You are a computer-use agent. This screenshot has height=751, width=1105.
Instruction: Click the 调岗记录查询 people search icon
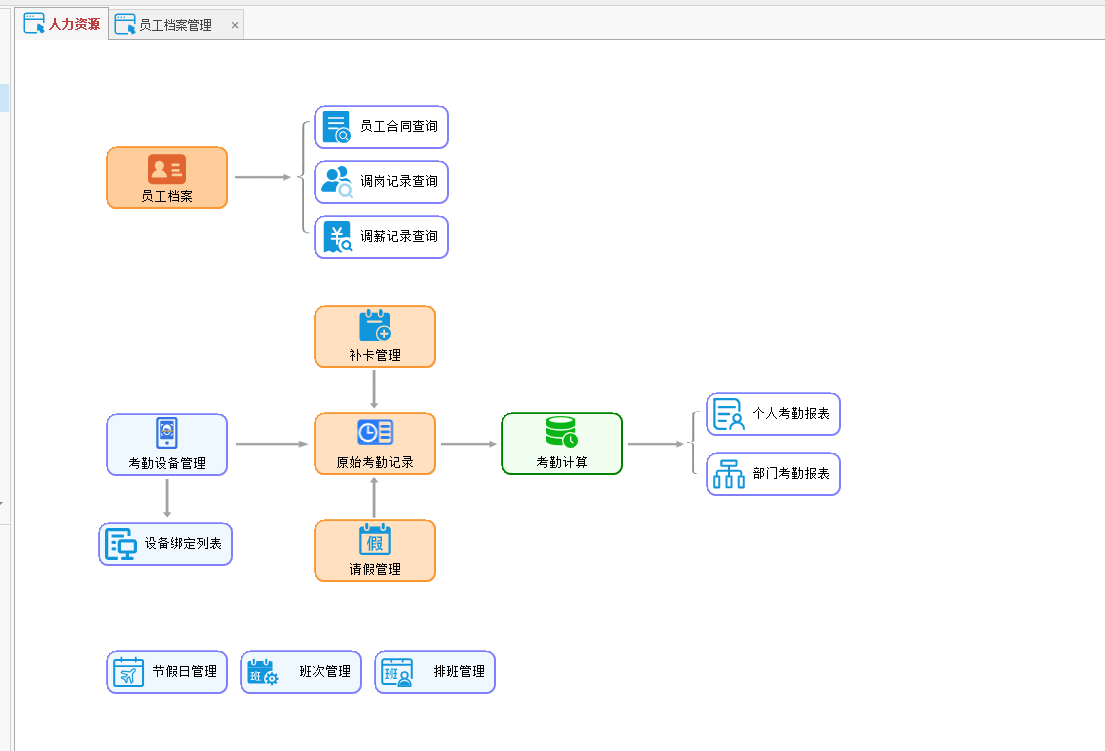point(337,182)
